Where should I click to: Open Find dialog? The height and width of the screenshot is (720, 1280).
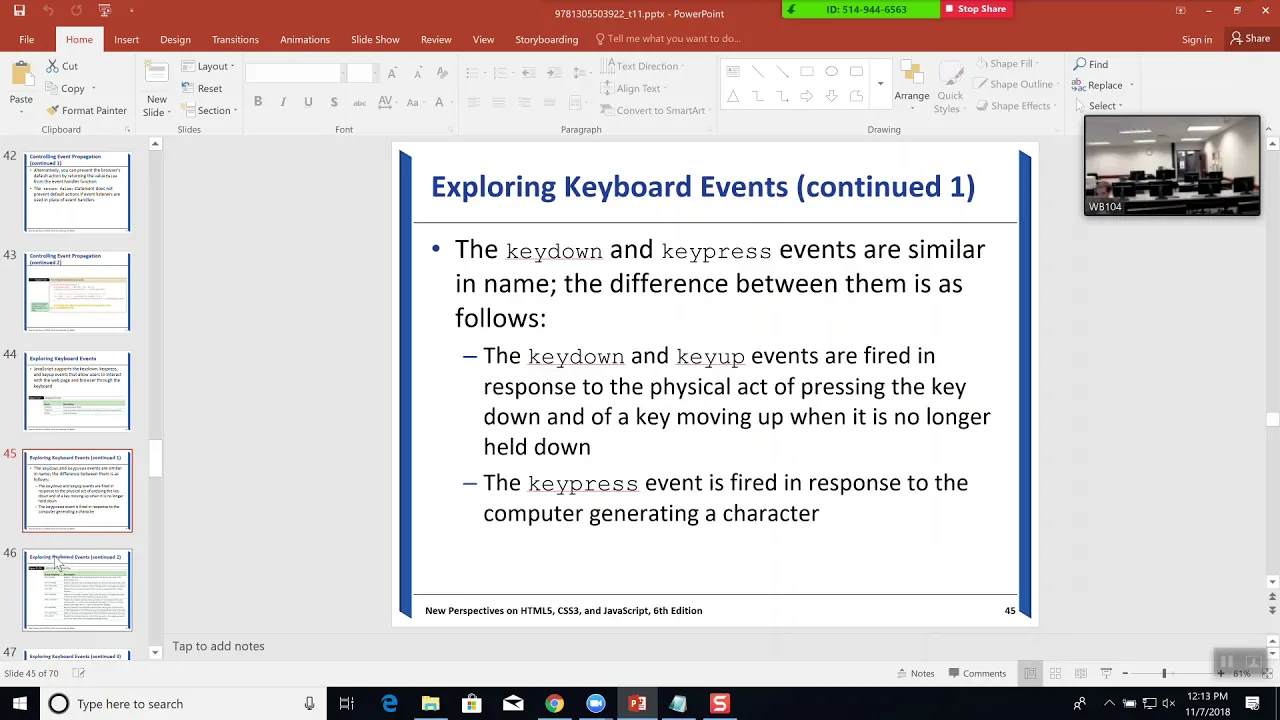click(1091, 64)
